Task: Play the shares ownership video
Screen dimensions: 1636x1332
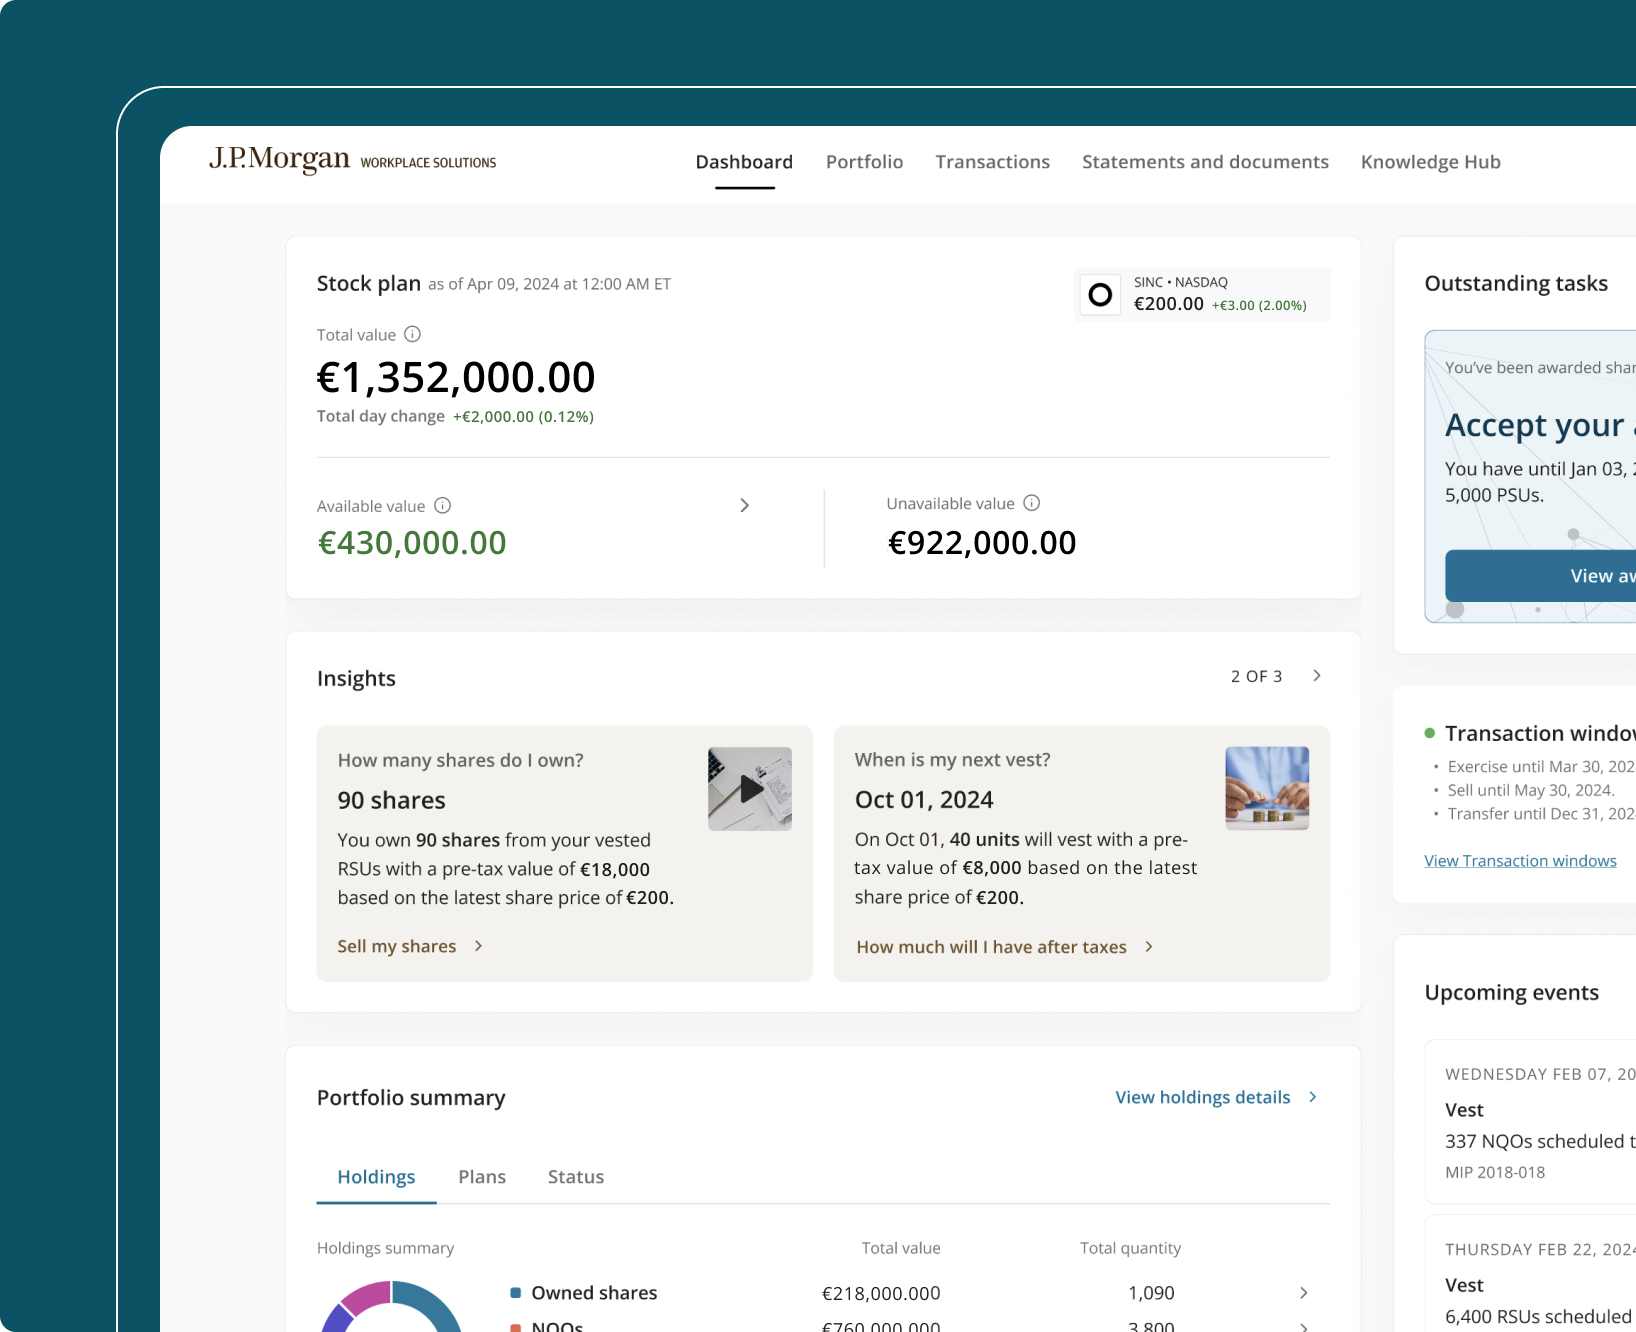Action: (x=749, y=787)
